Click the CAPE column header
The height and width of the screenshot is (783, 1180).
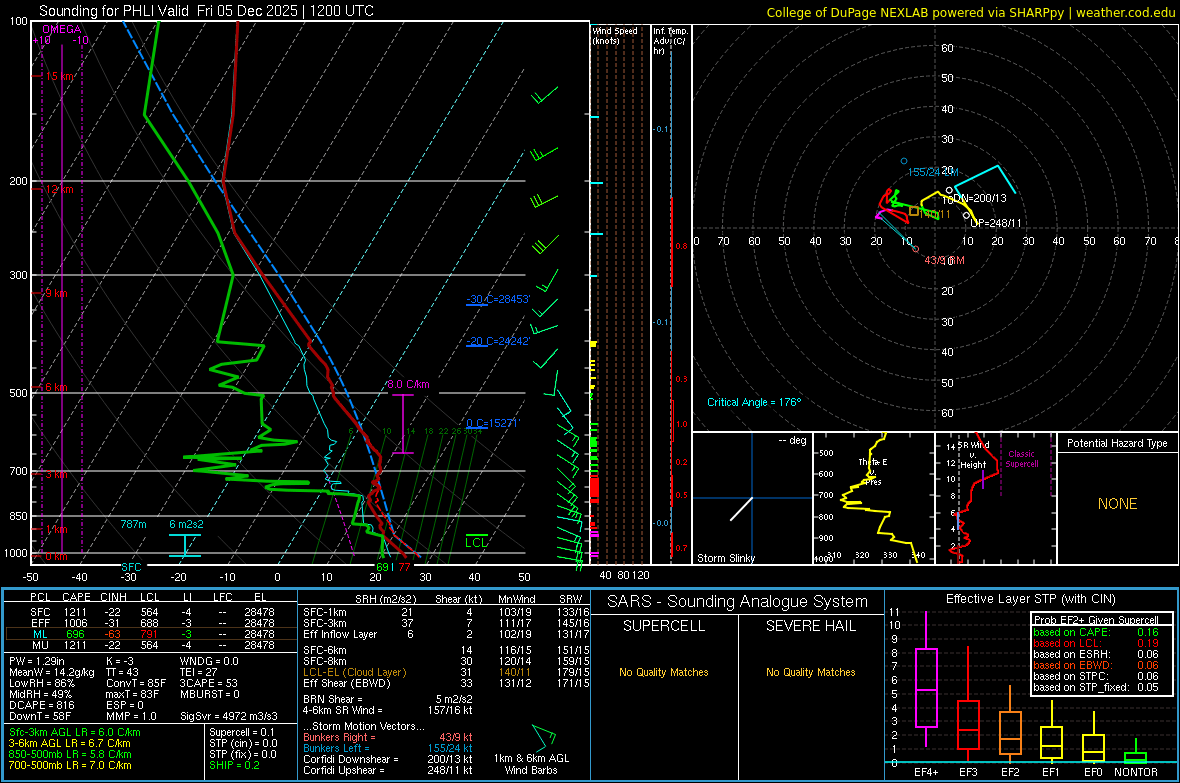(x=76, y=597)
